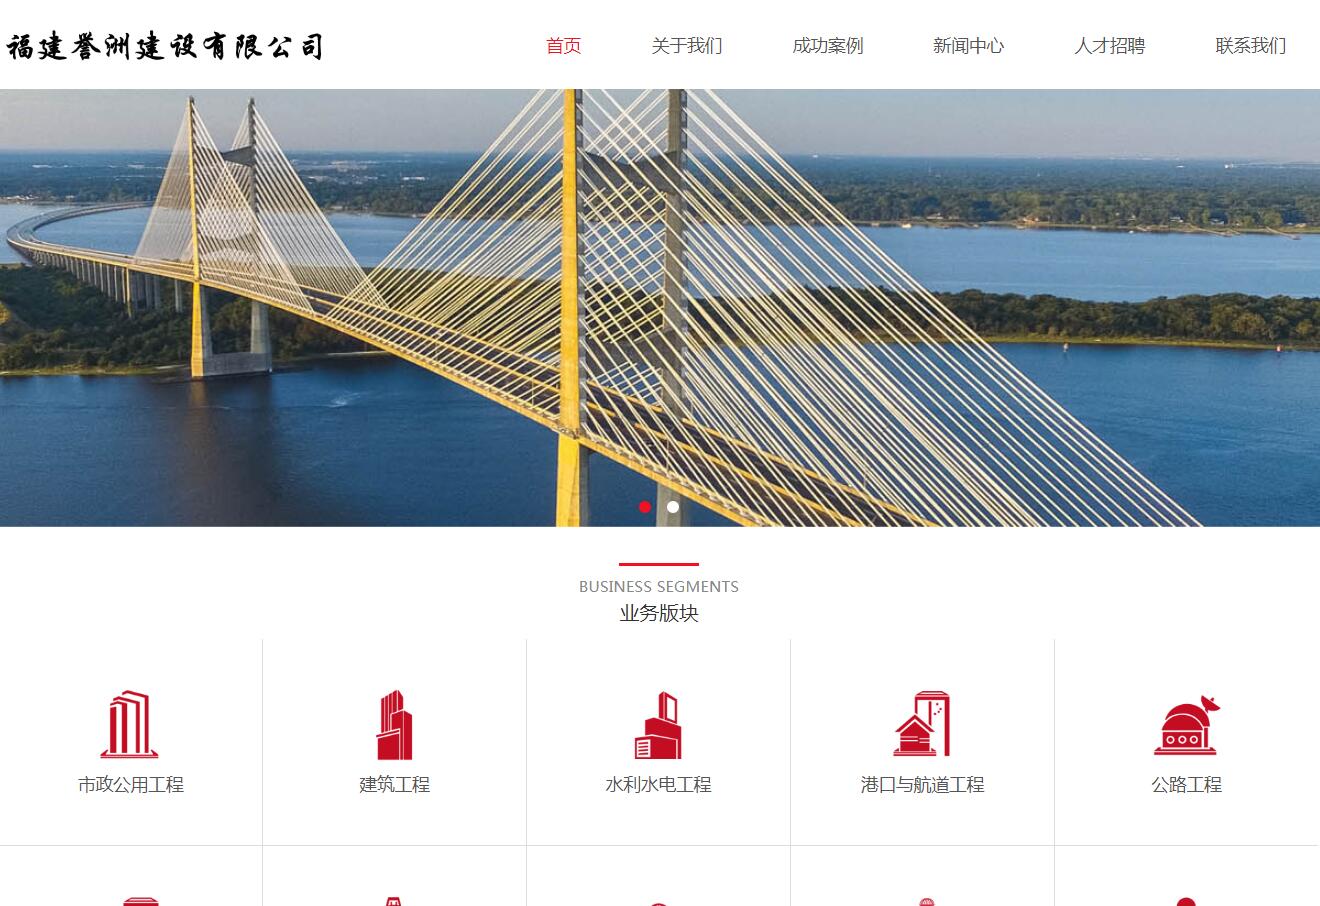Click the 市政公用工程 building icon
This screenshot has height=906, width=1320.
point(130,724)
